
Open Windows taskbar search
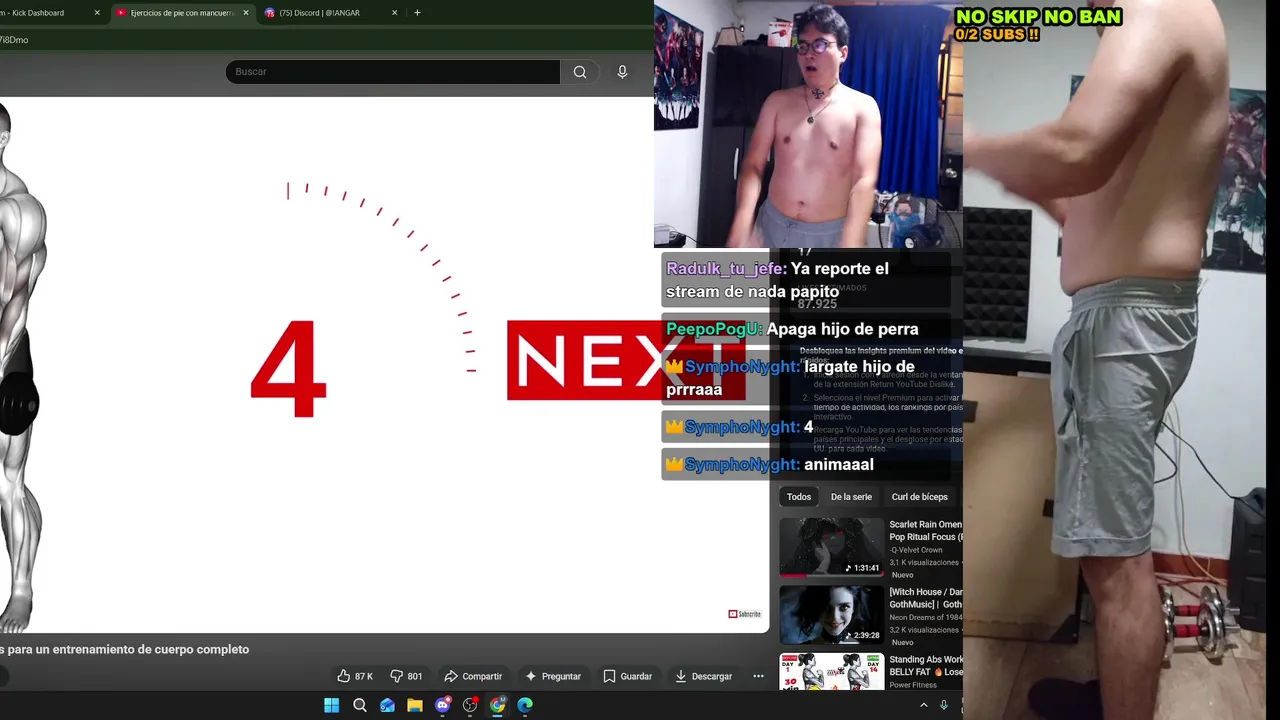(x=359, y=705)
